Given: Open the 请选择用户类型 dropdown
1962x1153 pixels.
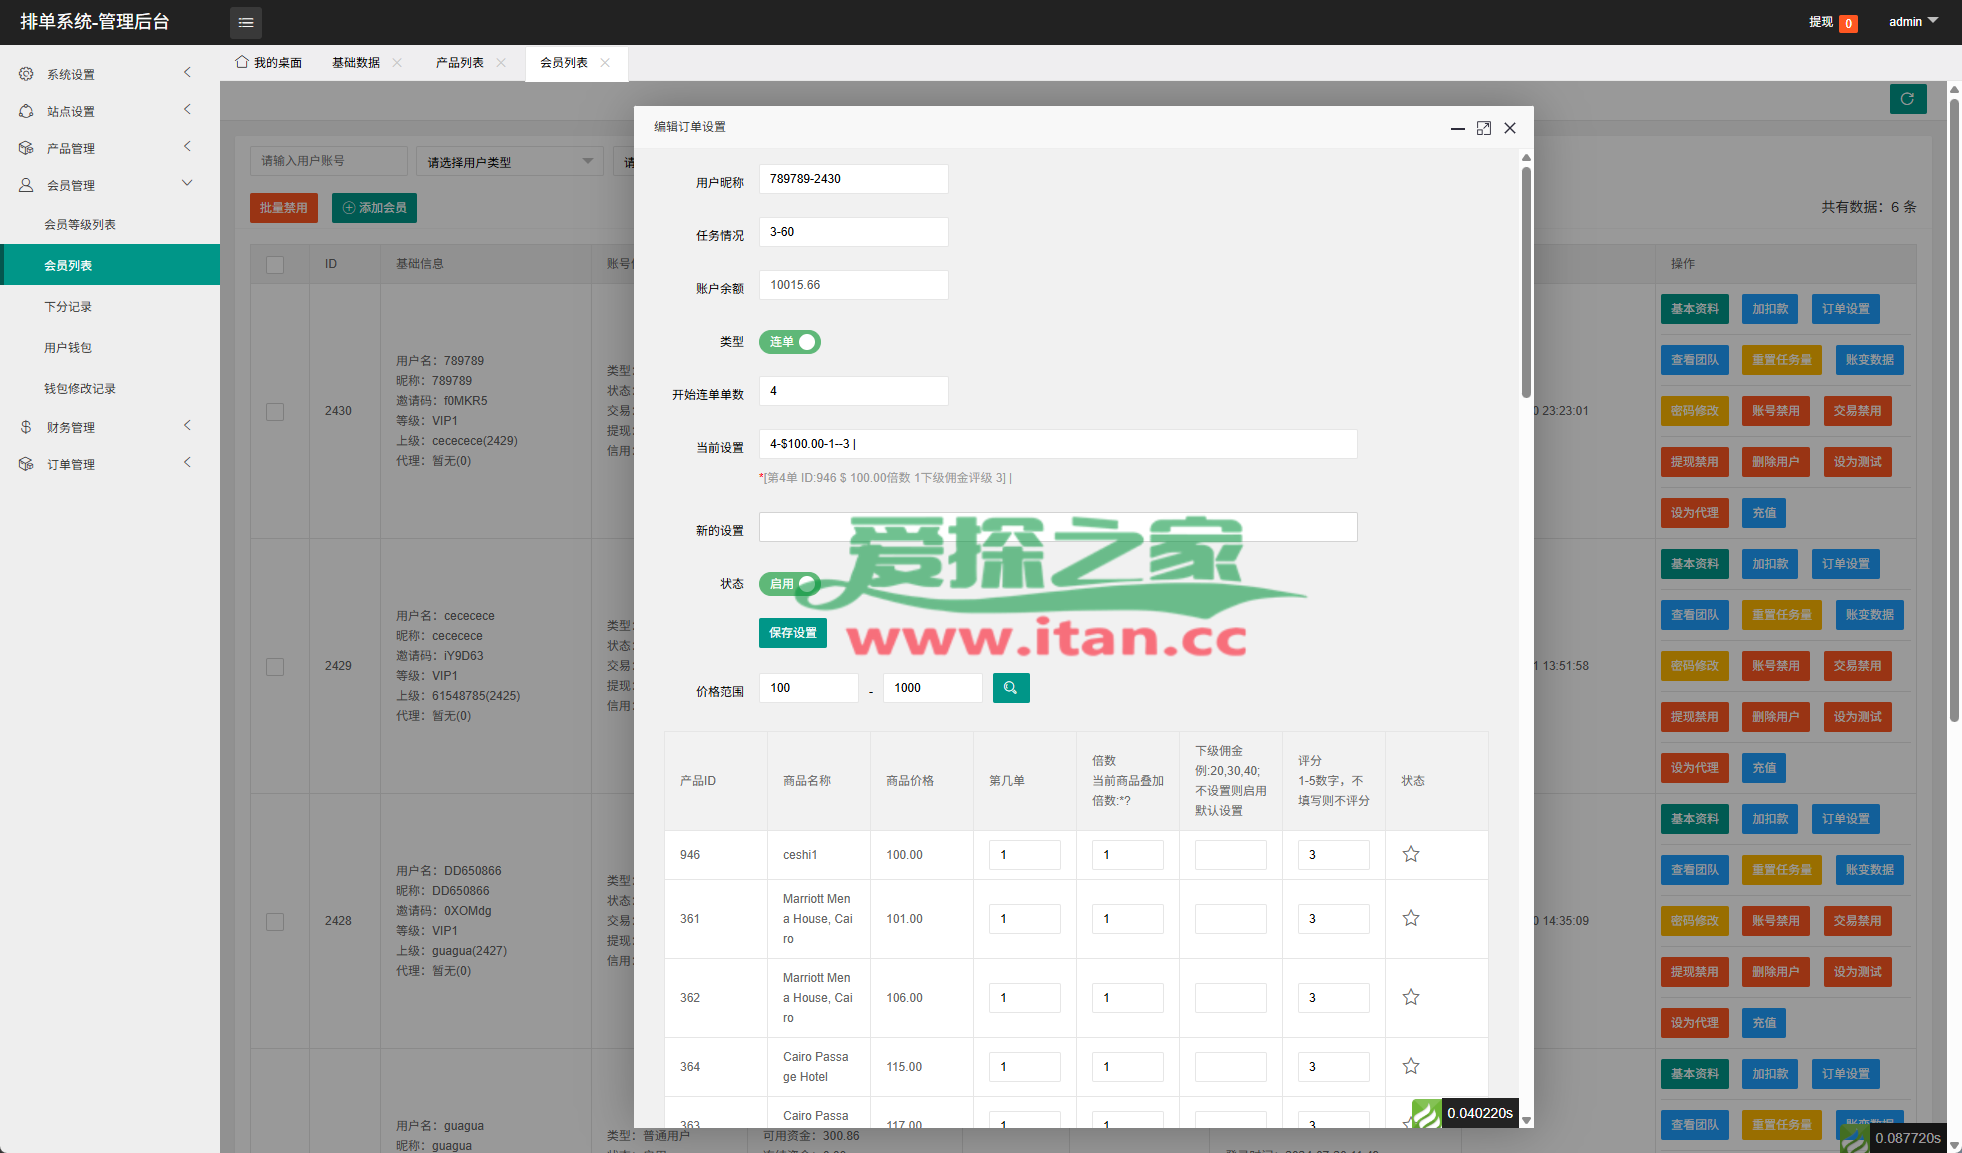Looking at the screenshot, I should [x=510, y=161].
